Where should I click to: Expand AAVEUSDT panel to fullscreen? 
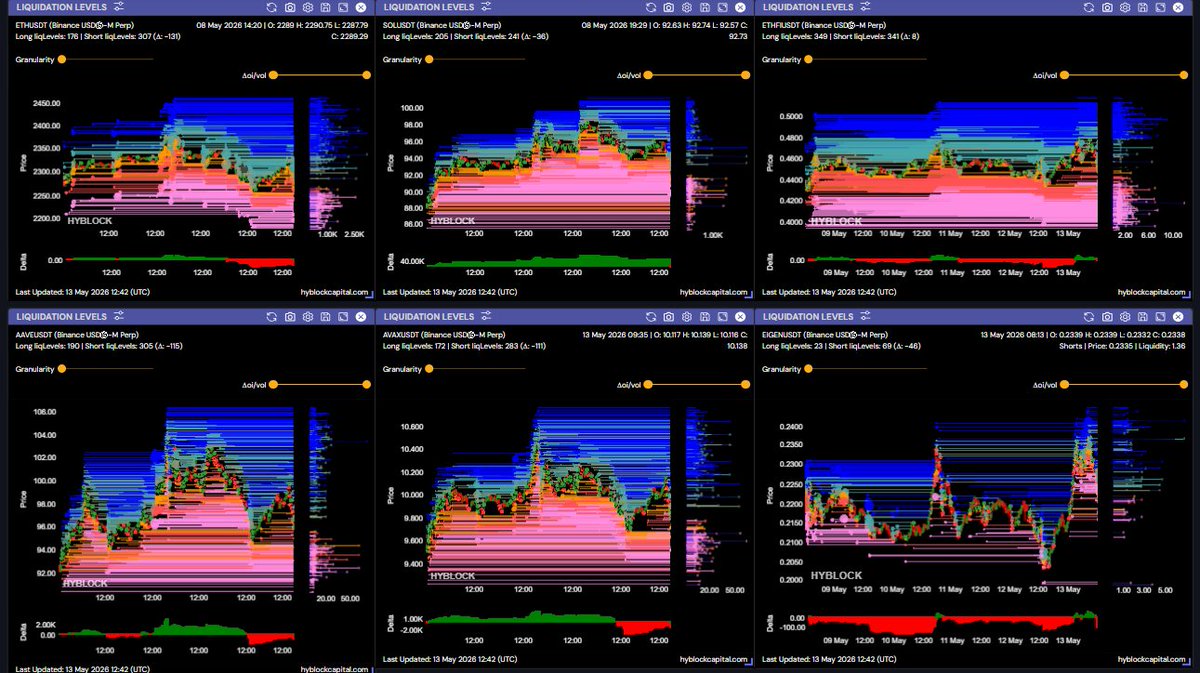[343, 316]
